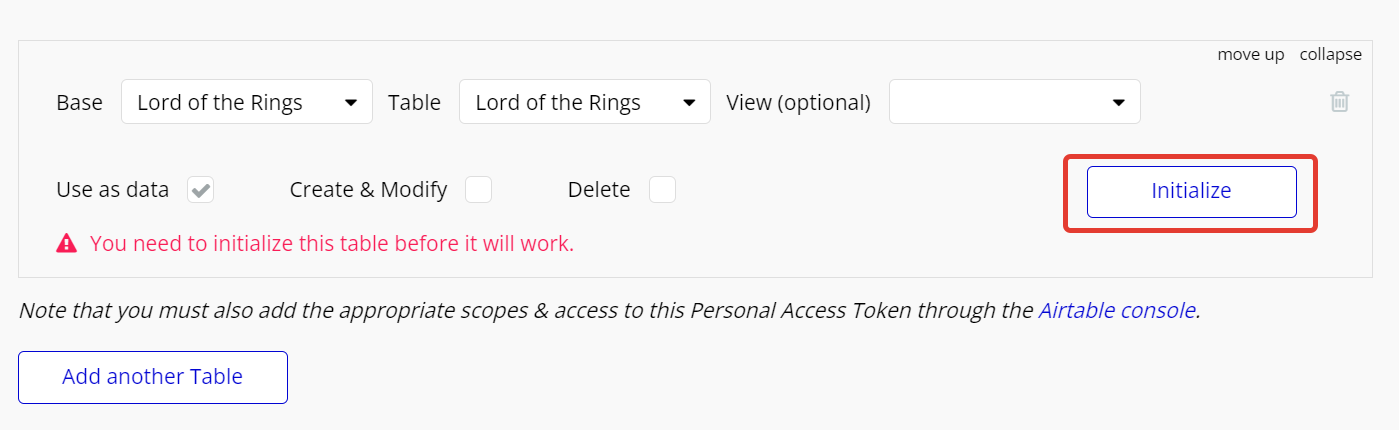This screenshot has height=430, width=1399.
Task: Enable the Delete permission checkbox
Action: click(662, 190)
